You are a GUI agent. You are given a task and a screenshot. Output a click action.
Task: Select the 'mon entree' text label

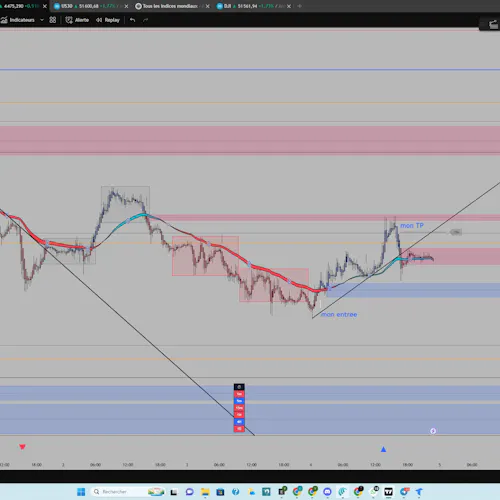[339, 314]
